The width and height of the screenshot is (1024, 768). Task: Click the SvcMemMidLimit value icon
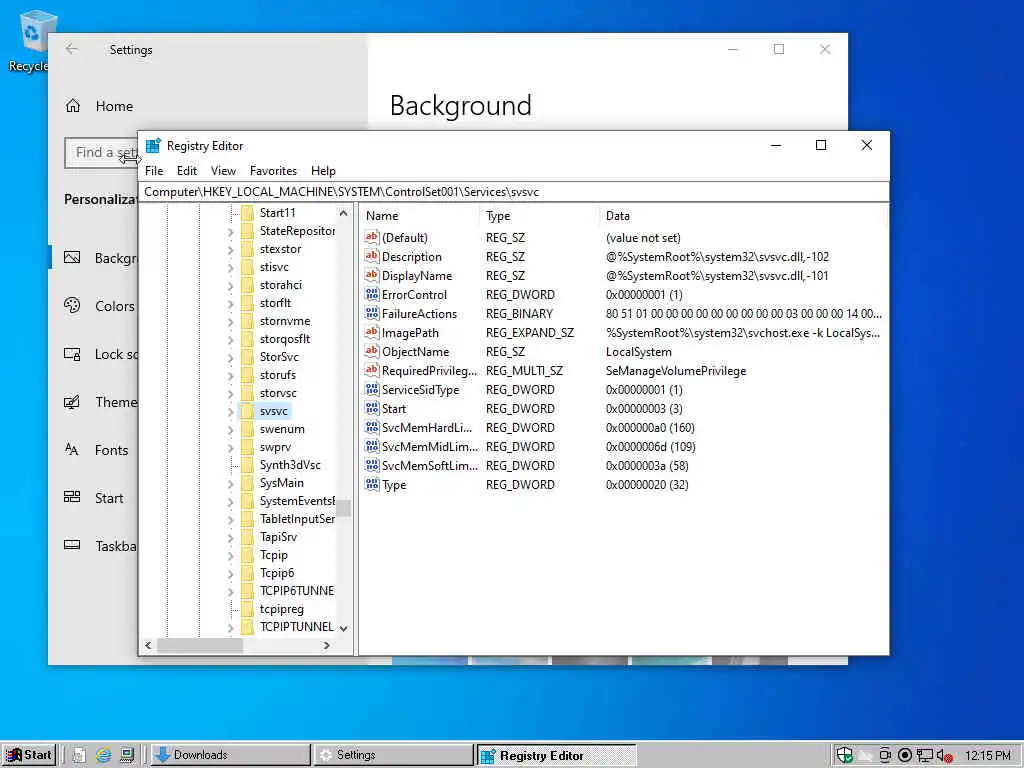click(x=372, y=447)
